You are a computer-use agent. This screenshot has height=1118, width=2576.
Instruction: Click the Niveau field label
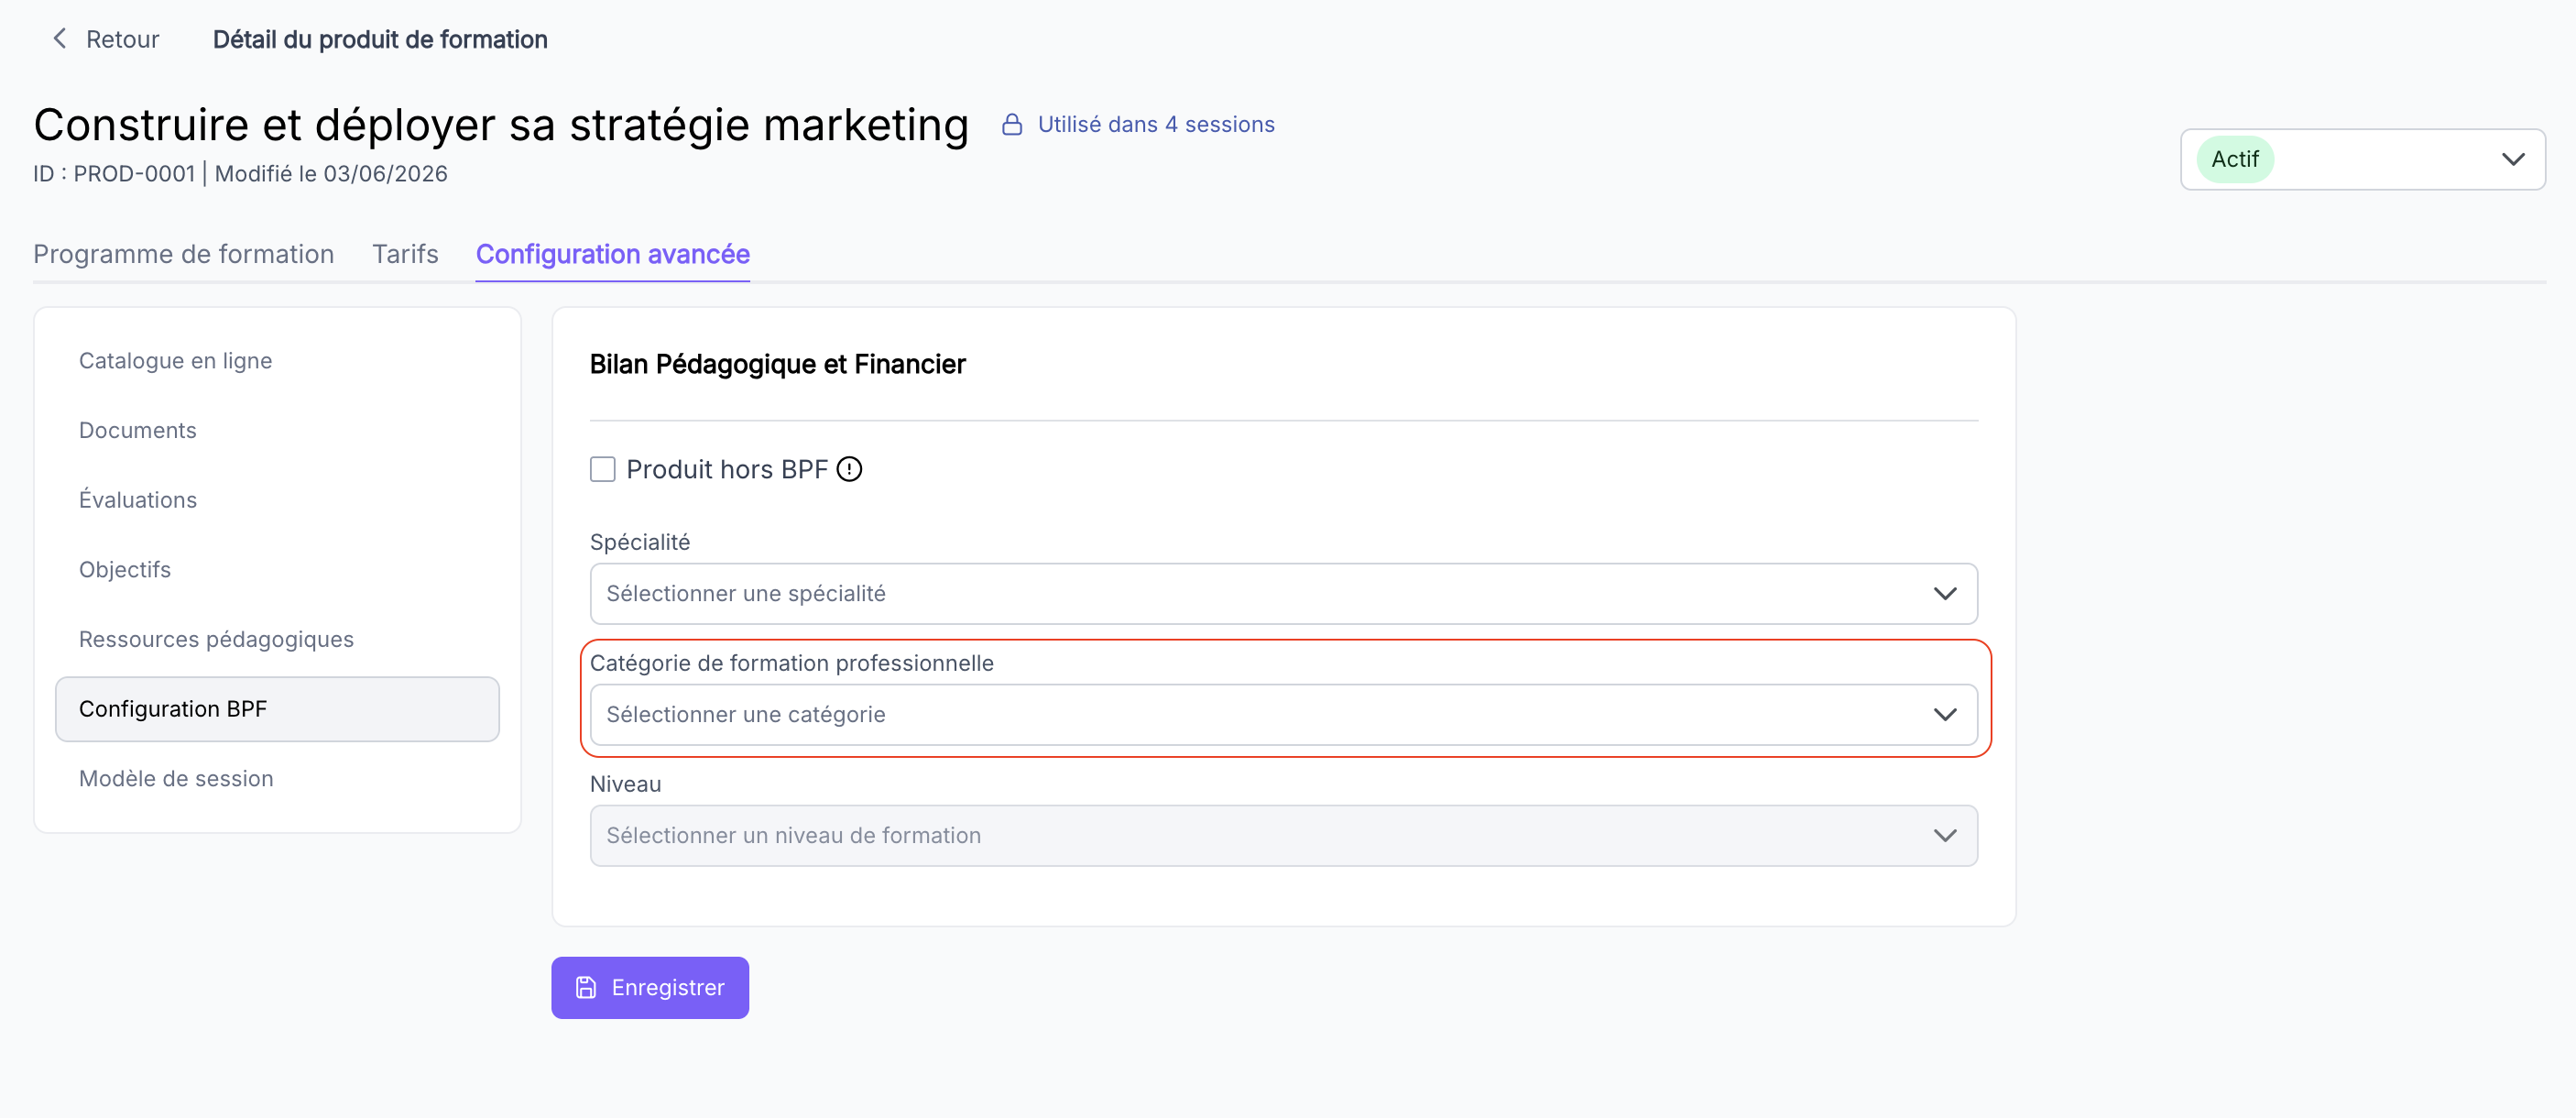(626, 784)
